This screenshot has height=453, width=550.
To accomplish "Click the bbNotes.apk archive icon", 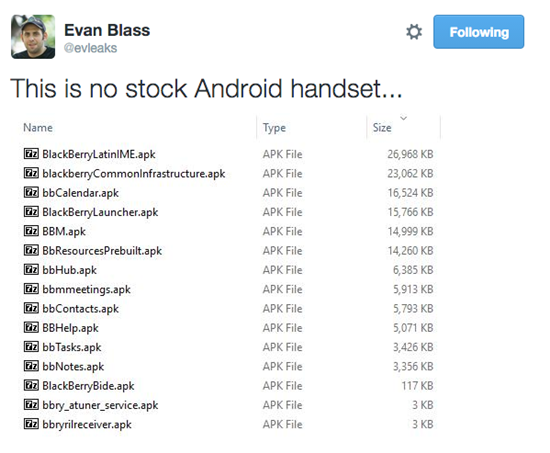I will pyautogui.click(x=31, y=366).
